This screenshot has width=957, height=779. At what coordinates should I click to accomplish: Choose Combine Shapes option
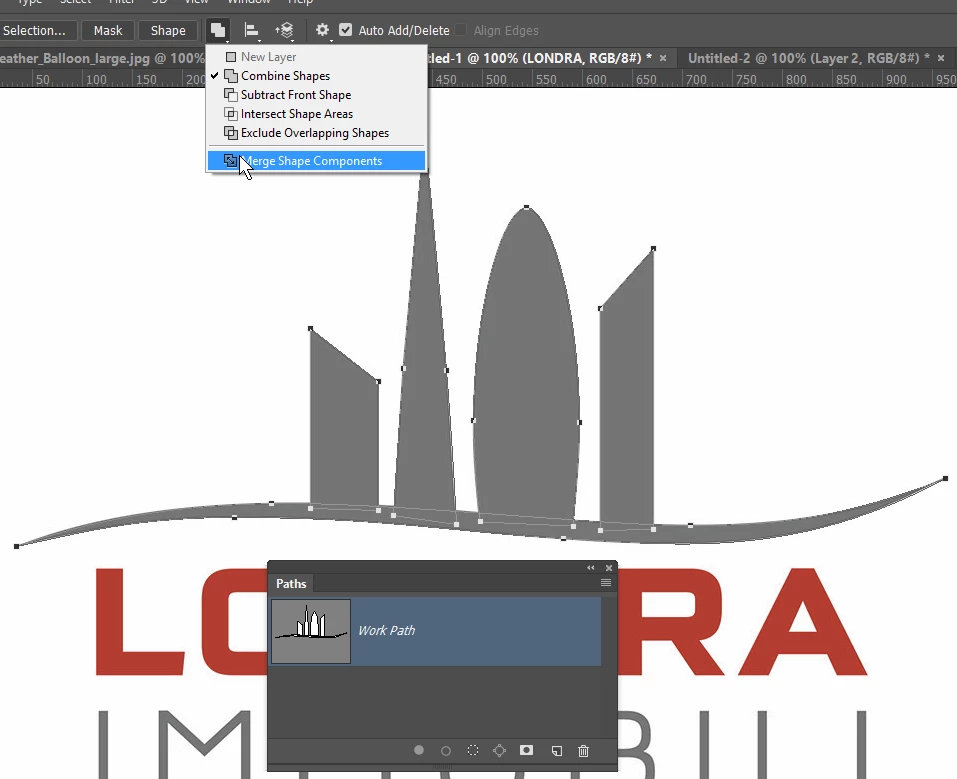316,76
